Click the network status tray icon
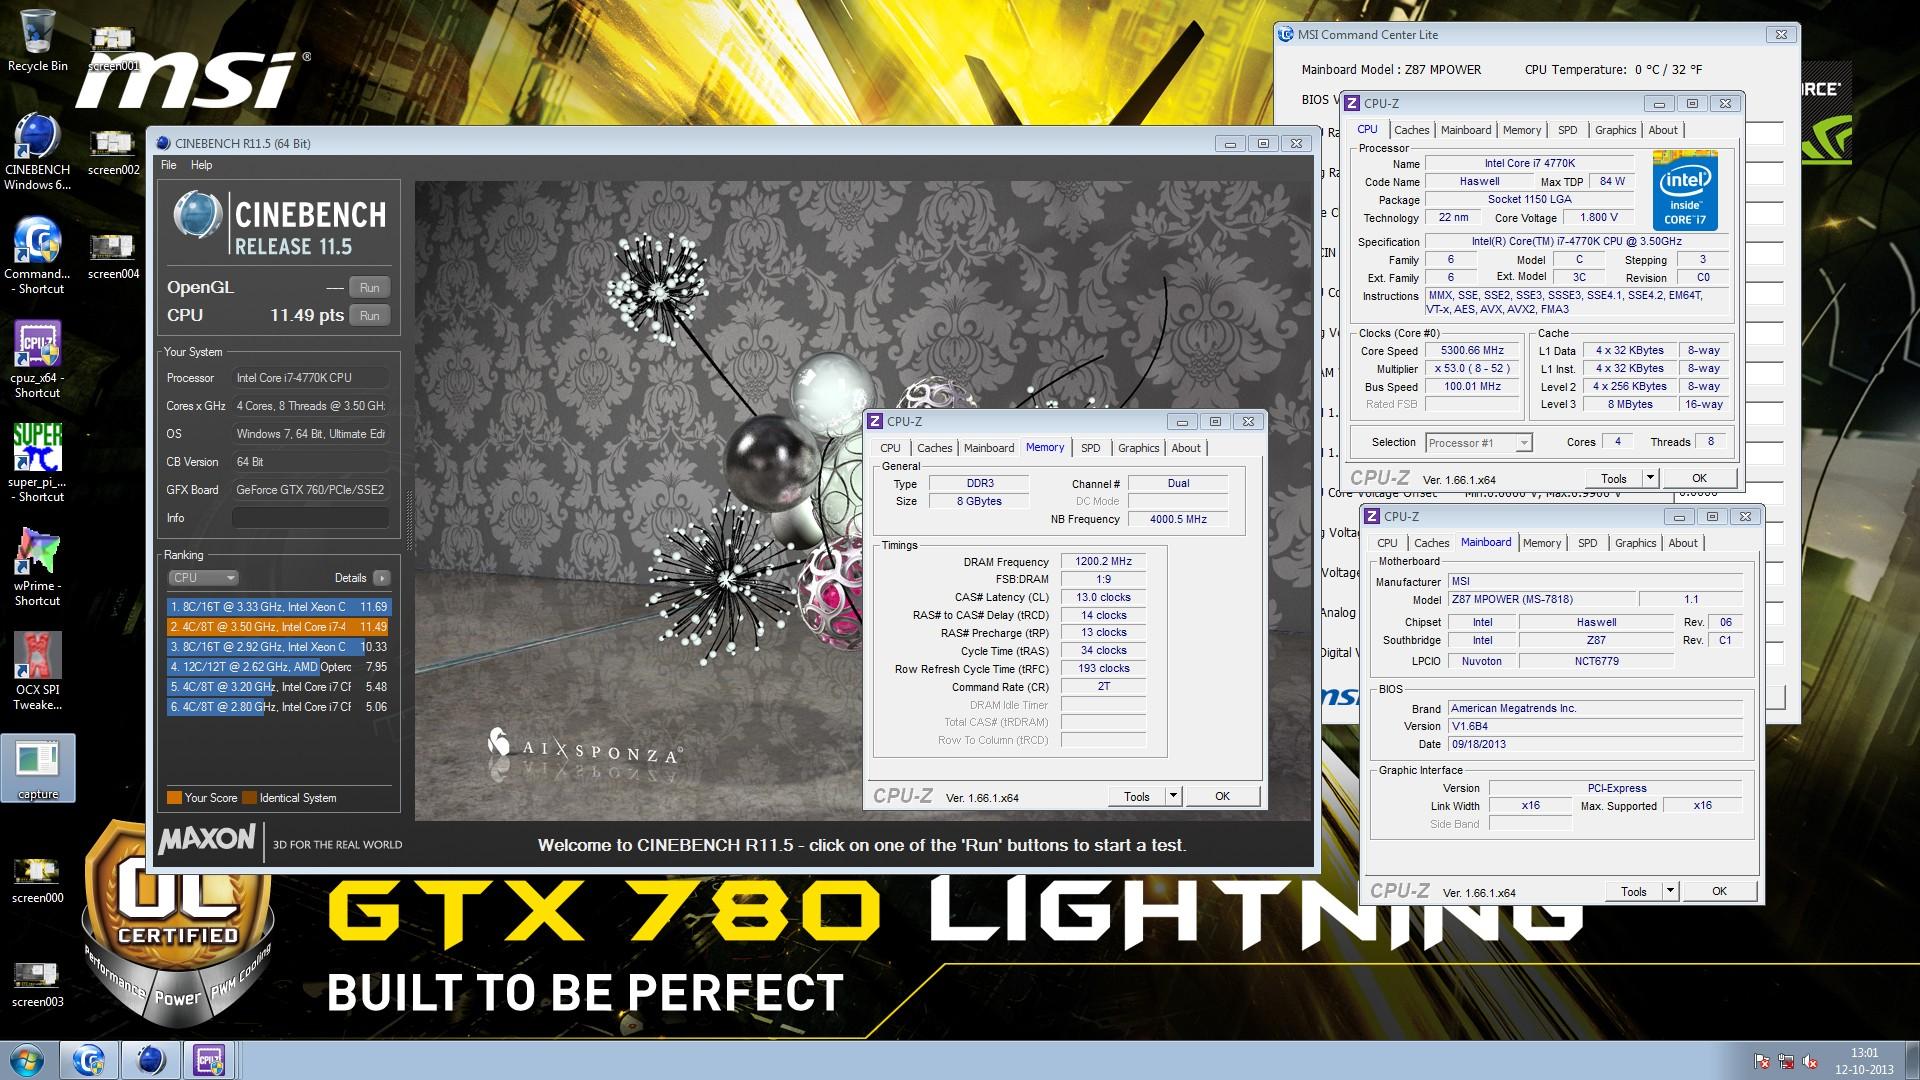Screen dimensions: 1920x1080 pos(1787,1061)
